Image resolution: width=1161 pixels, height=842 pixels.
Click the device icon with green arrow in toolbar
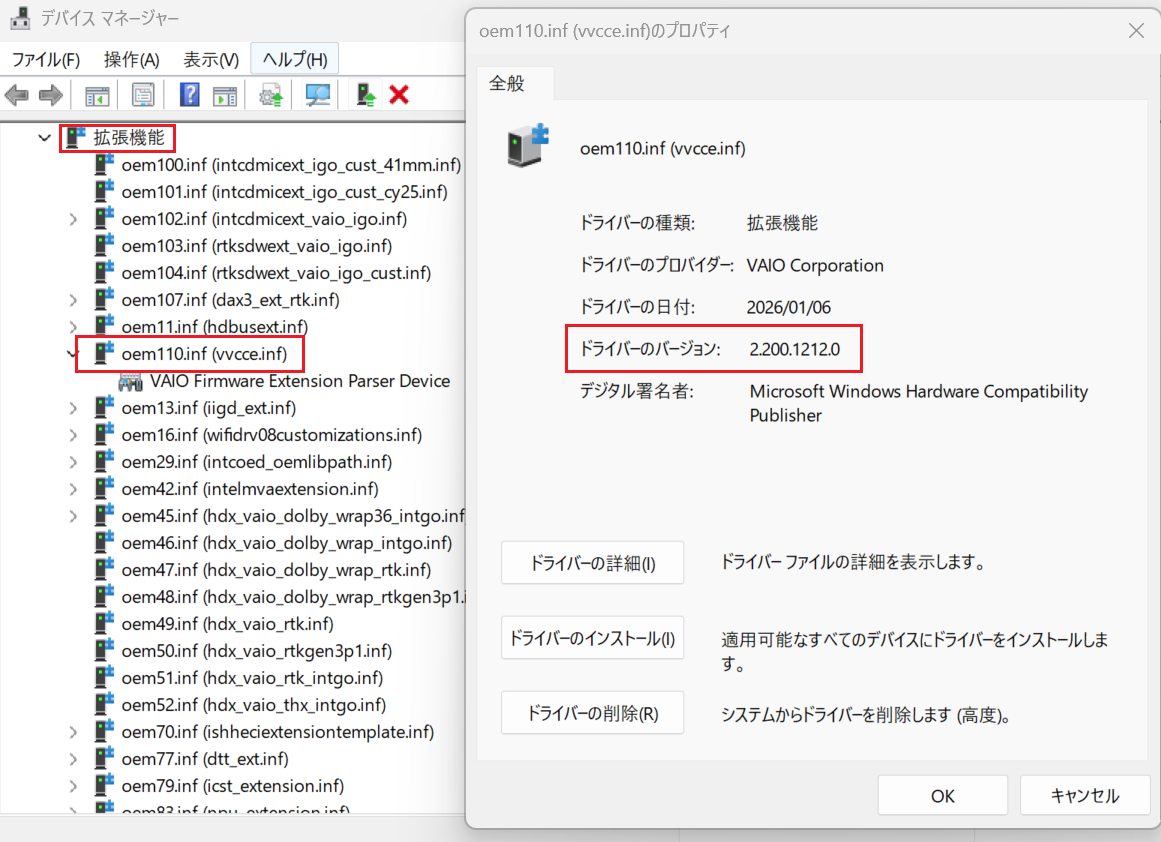(366, 95)
